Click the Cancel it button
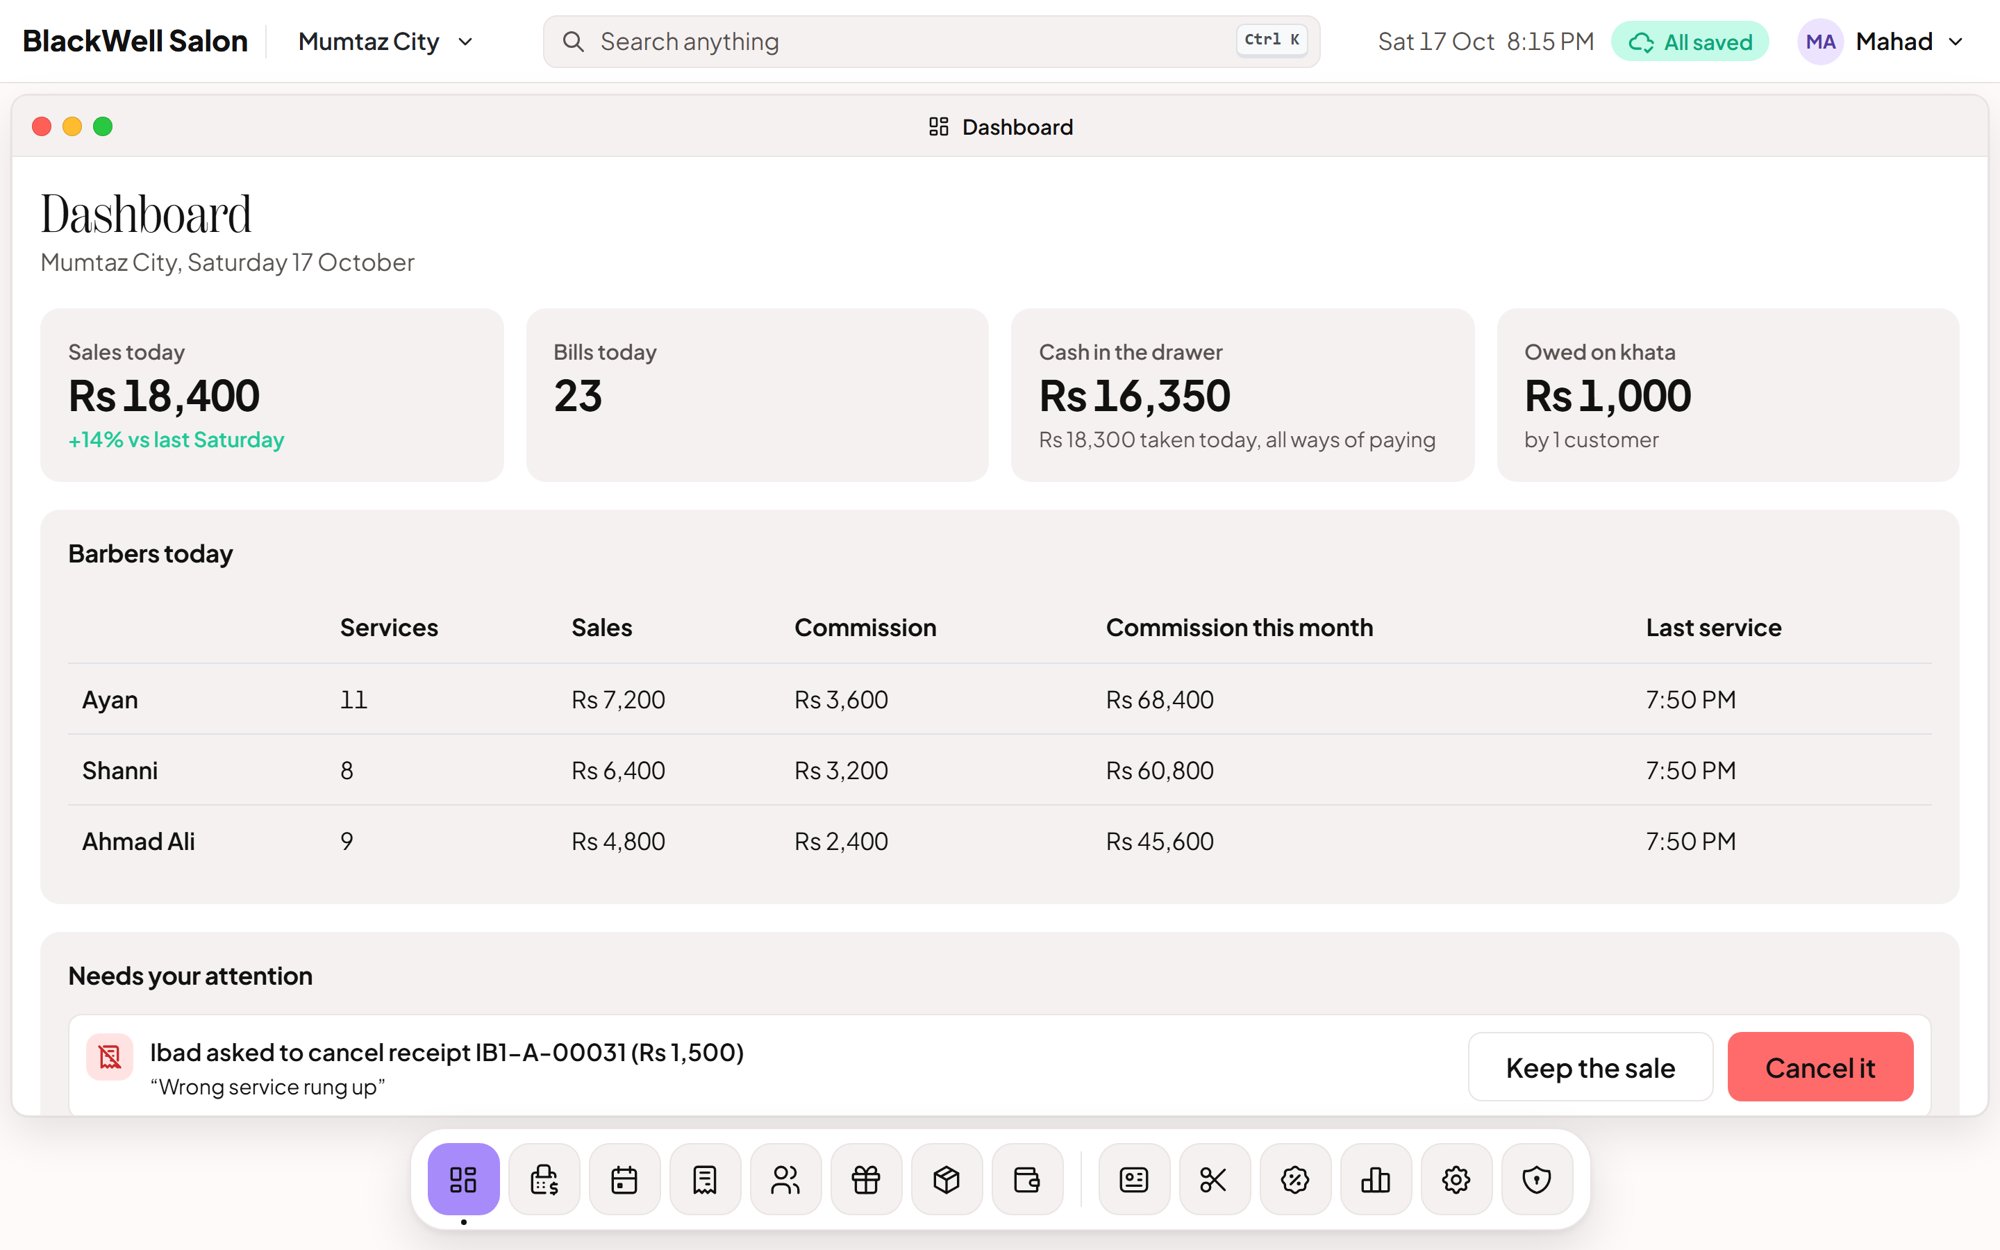This screenshot has height=1250, width=2000. tap(1820, 1067)
